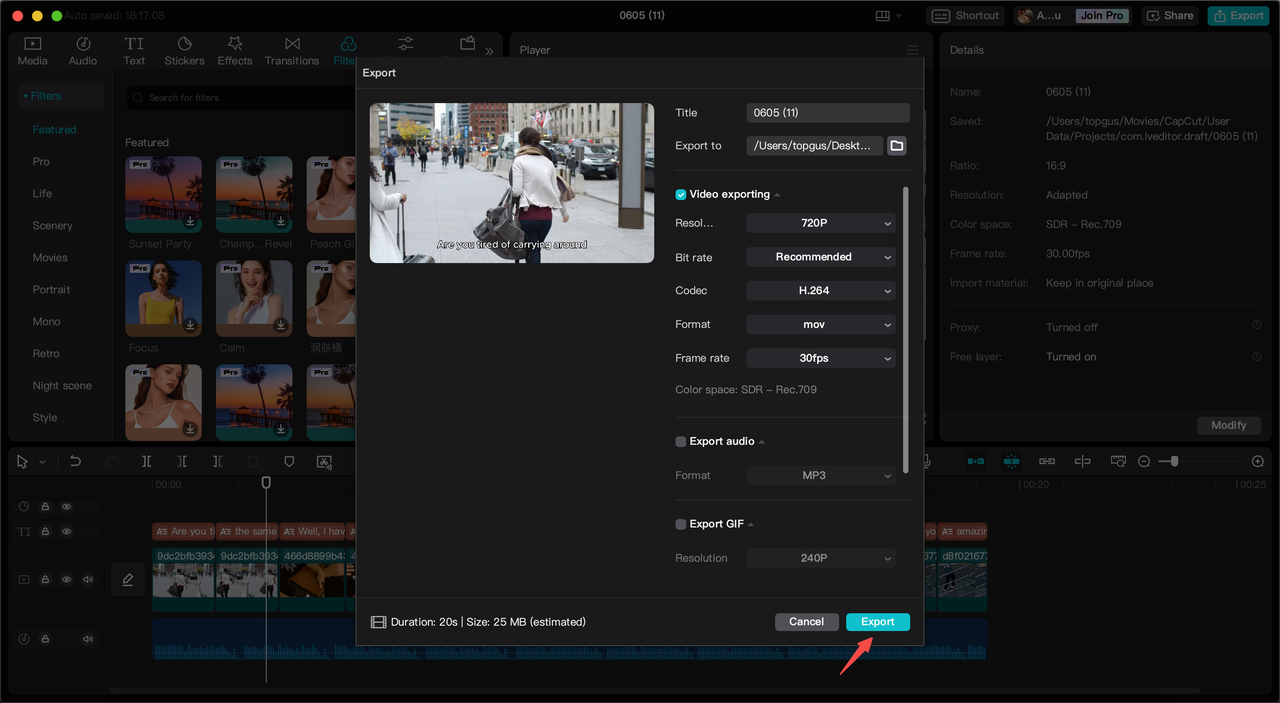The height and width of the screenshot is (703, 1280).
Task: Select the split clip tool in timeline toolbar
Action: tap(146, 461)
